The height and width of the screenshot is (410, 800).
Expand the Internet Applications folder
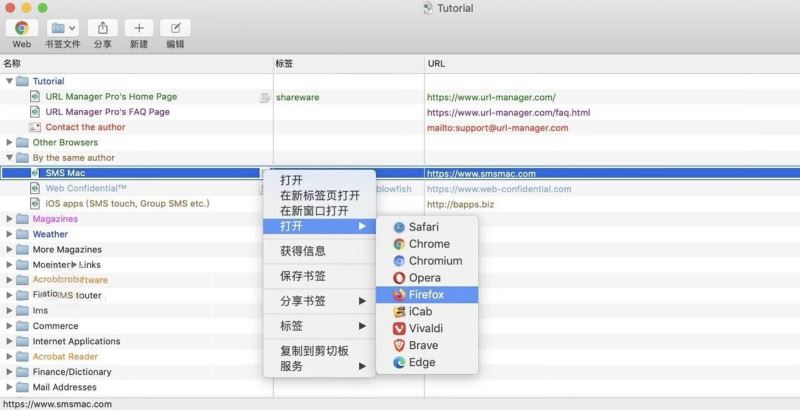[x=9, y=341]
